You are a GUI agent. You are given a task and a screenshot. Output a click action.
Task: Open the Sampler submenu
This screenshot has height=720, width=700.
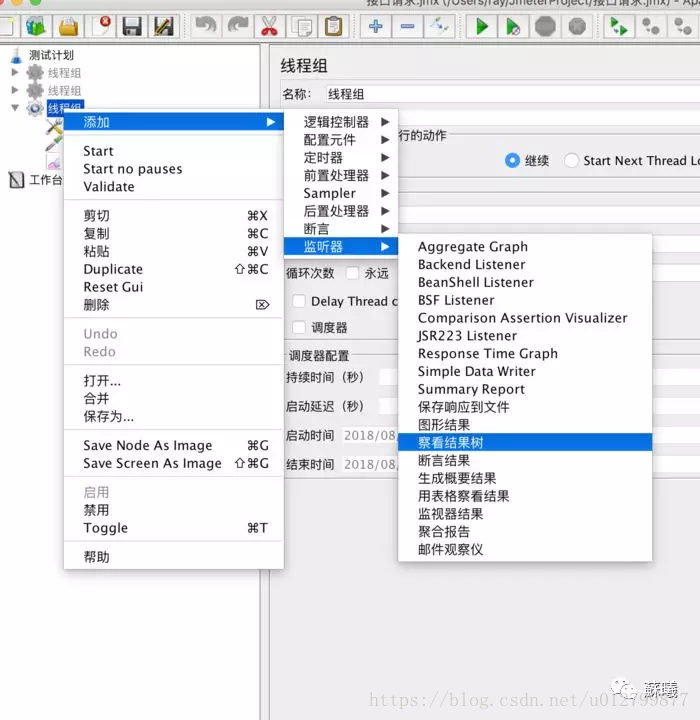(x=341, y=193)
